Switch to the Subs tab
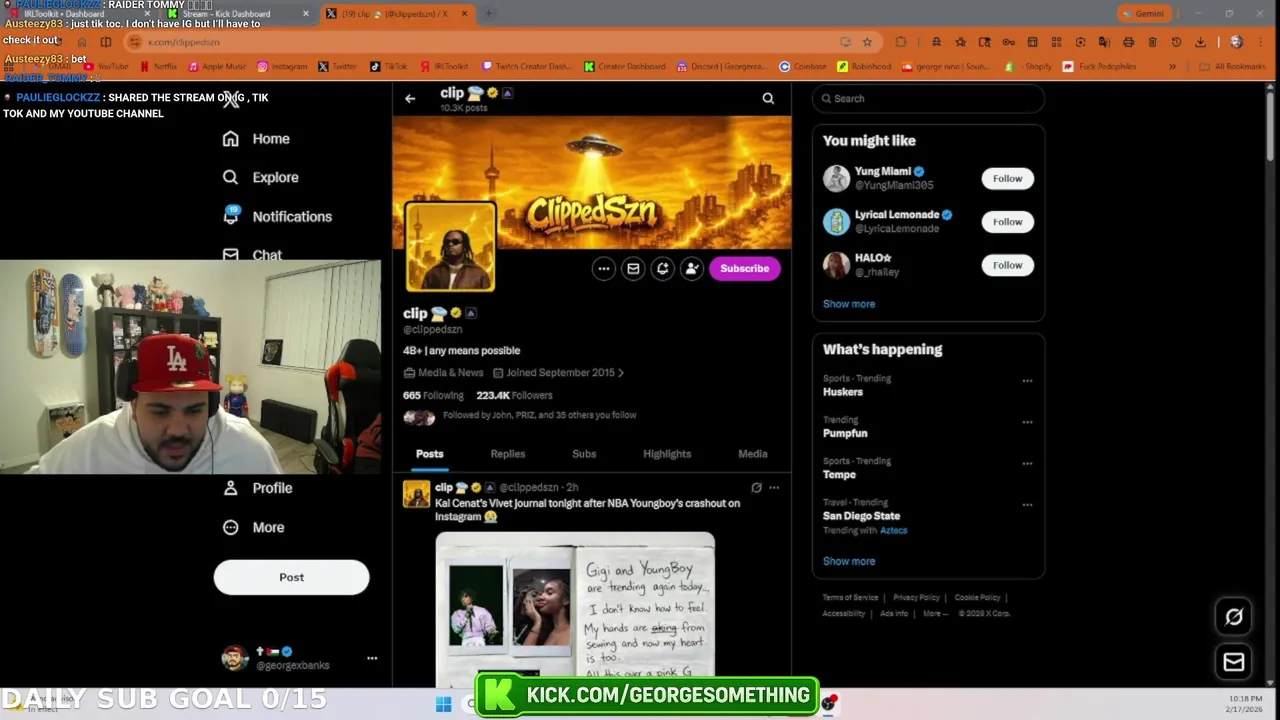Viewport: 1280px width, 720px height. point(584,454)
